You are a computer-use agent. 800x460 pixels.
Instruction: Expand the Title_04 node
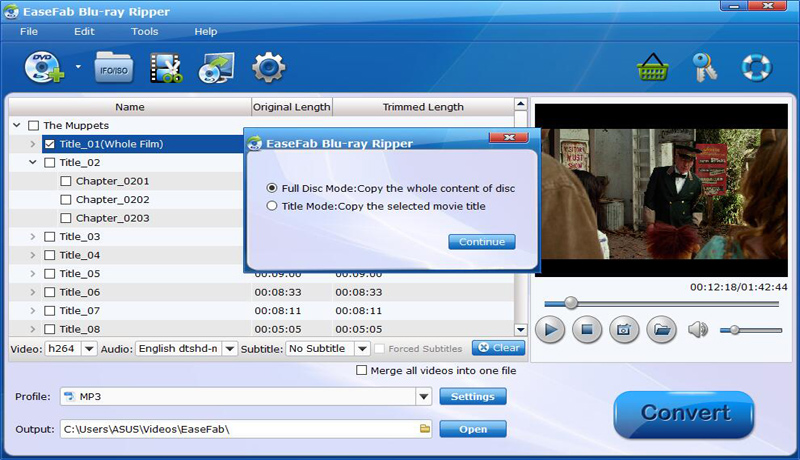(x=33, y=255)
